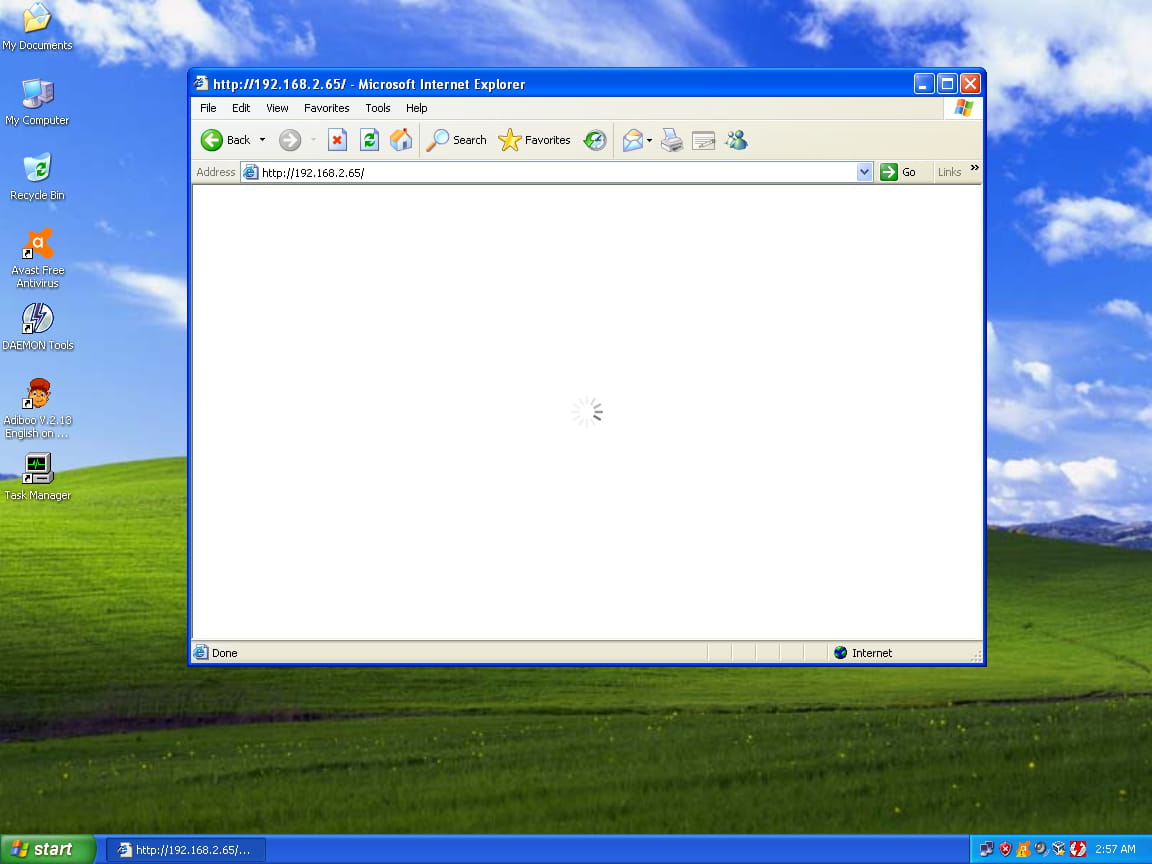Image resolution: width=1152 pixels, height=864 pixels.
Task: Click the window resize grip in status bar
Action: (976, 656)
